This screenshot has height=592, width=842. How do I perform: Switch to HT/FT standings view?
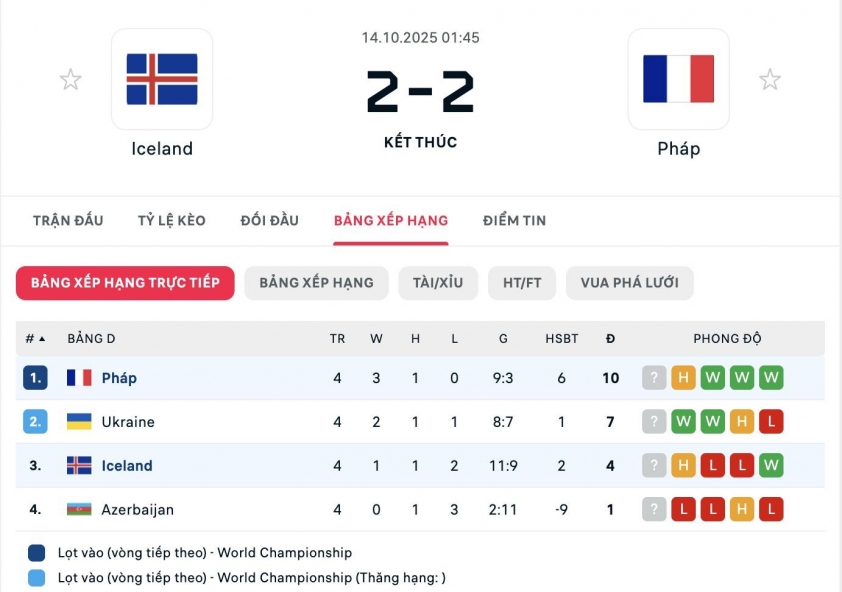522,283
